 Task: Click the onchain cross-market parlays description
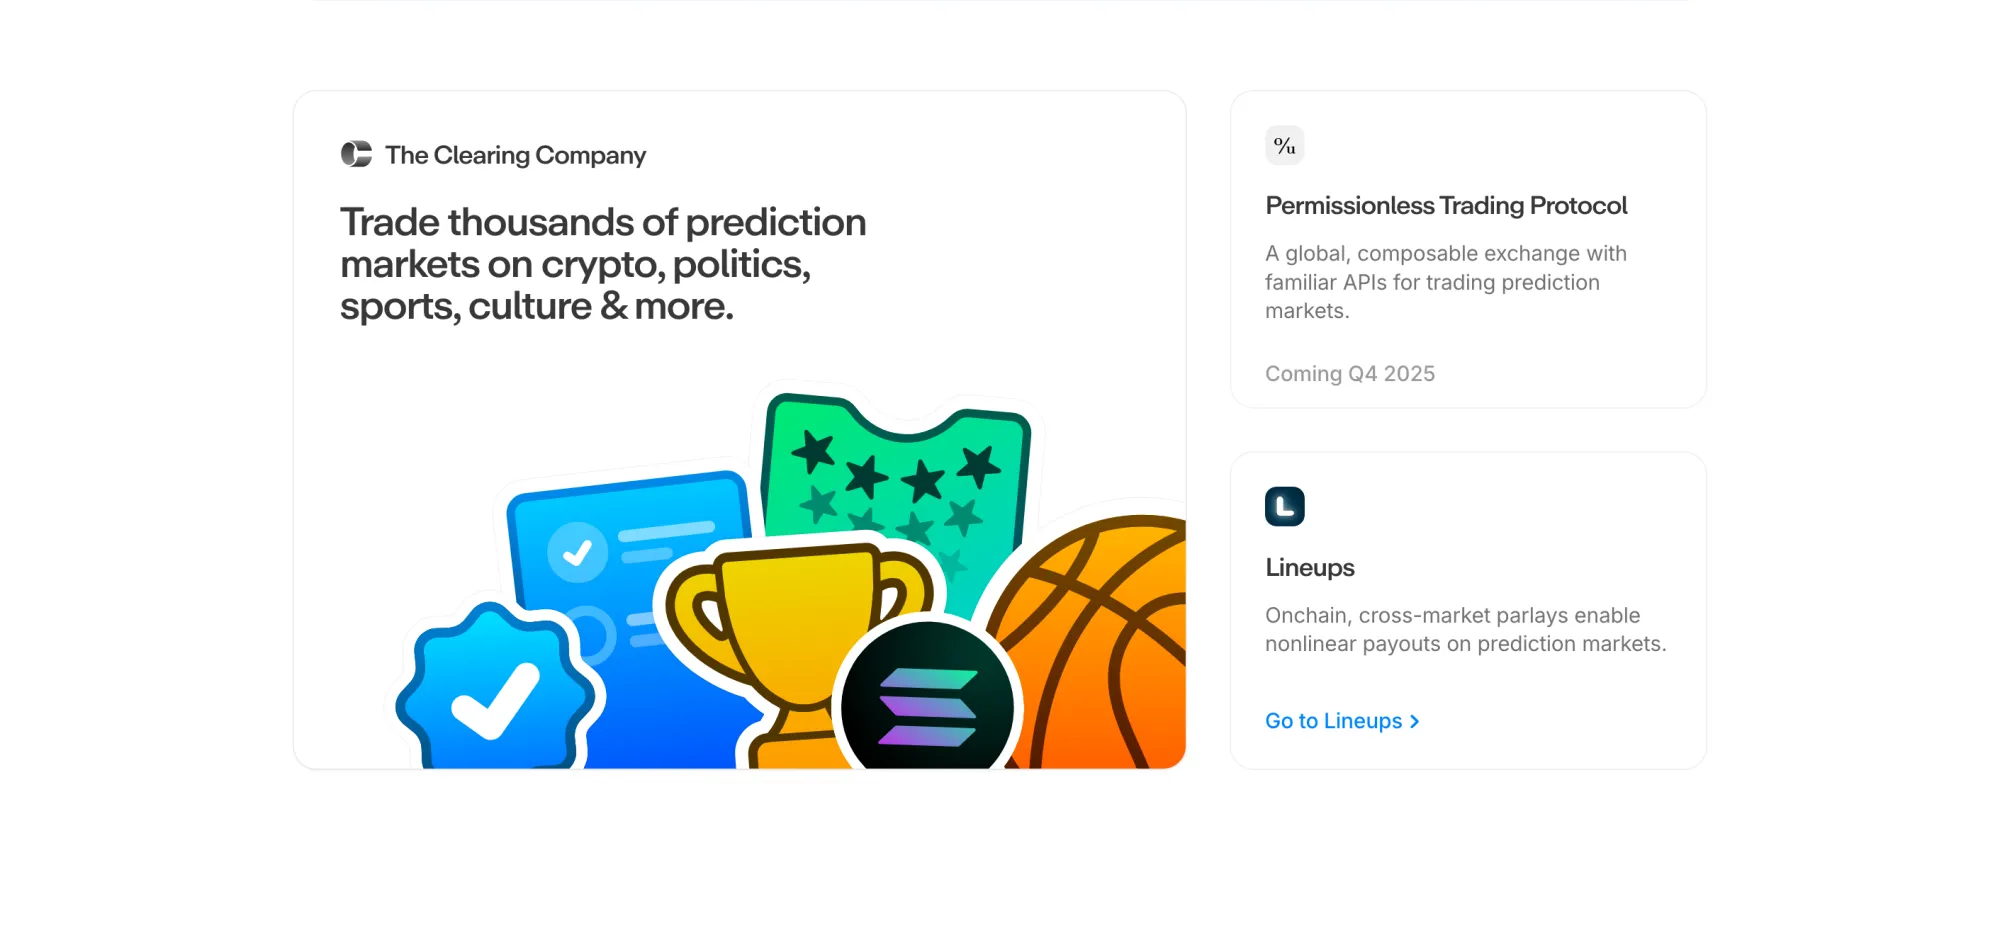[1465, 629]
